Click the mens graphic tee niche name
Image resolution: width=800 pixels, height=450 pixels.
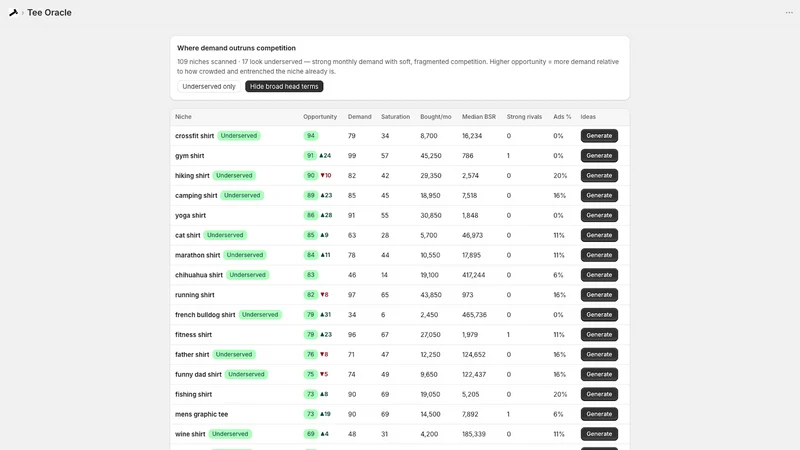click(x=202, y=414)
